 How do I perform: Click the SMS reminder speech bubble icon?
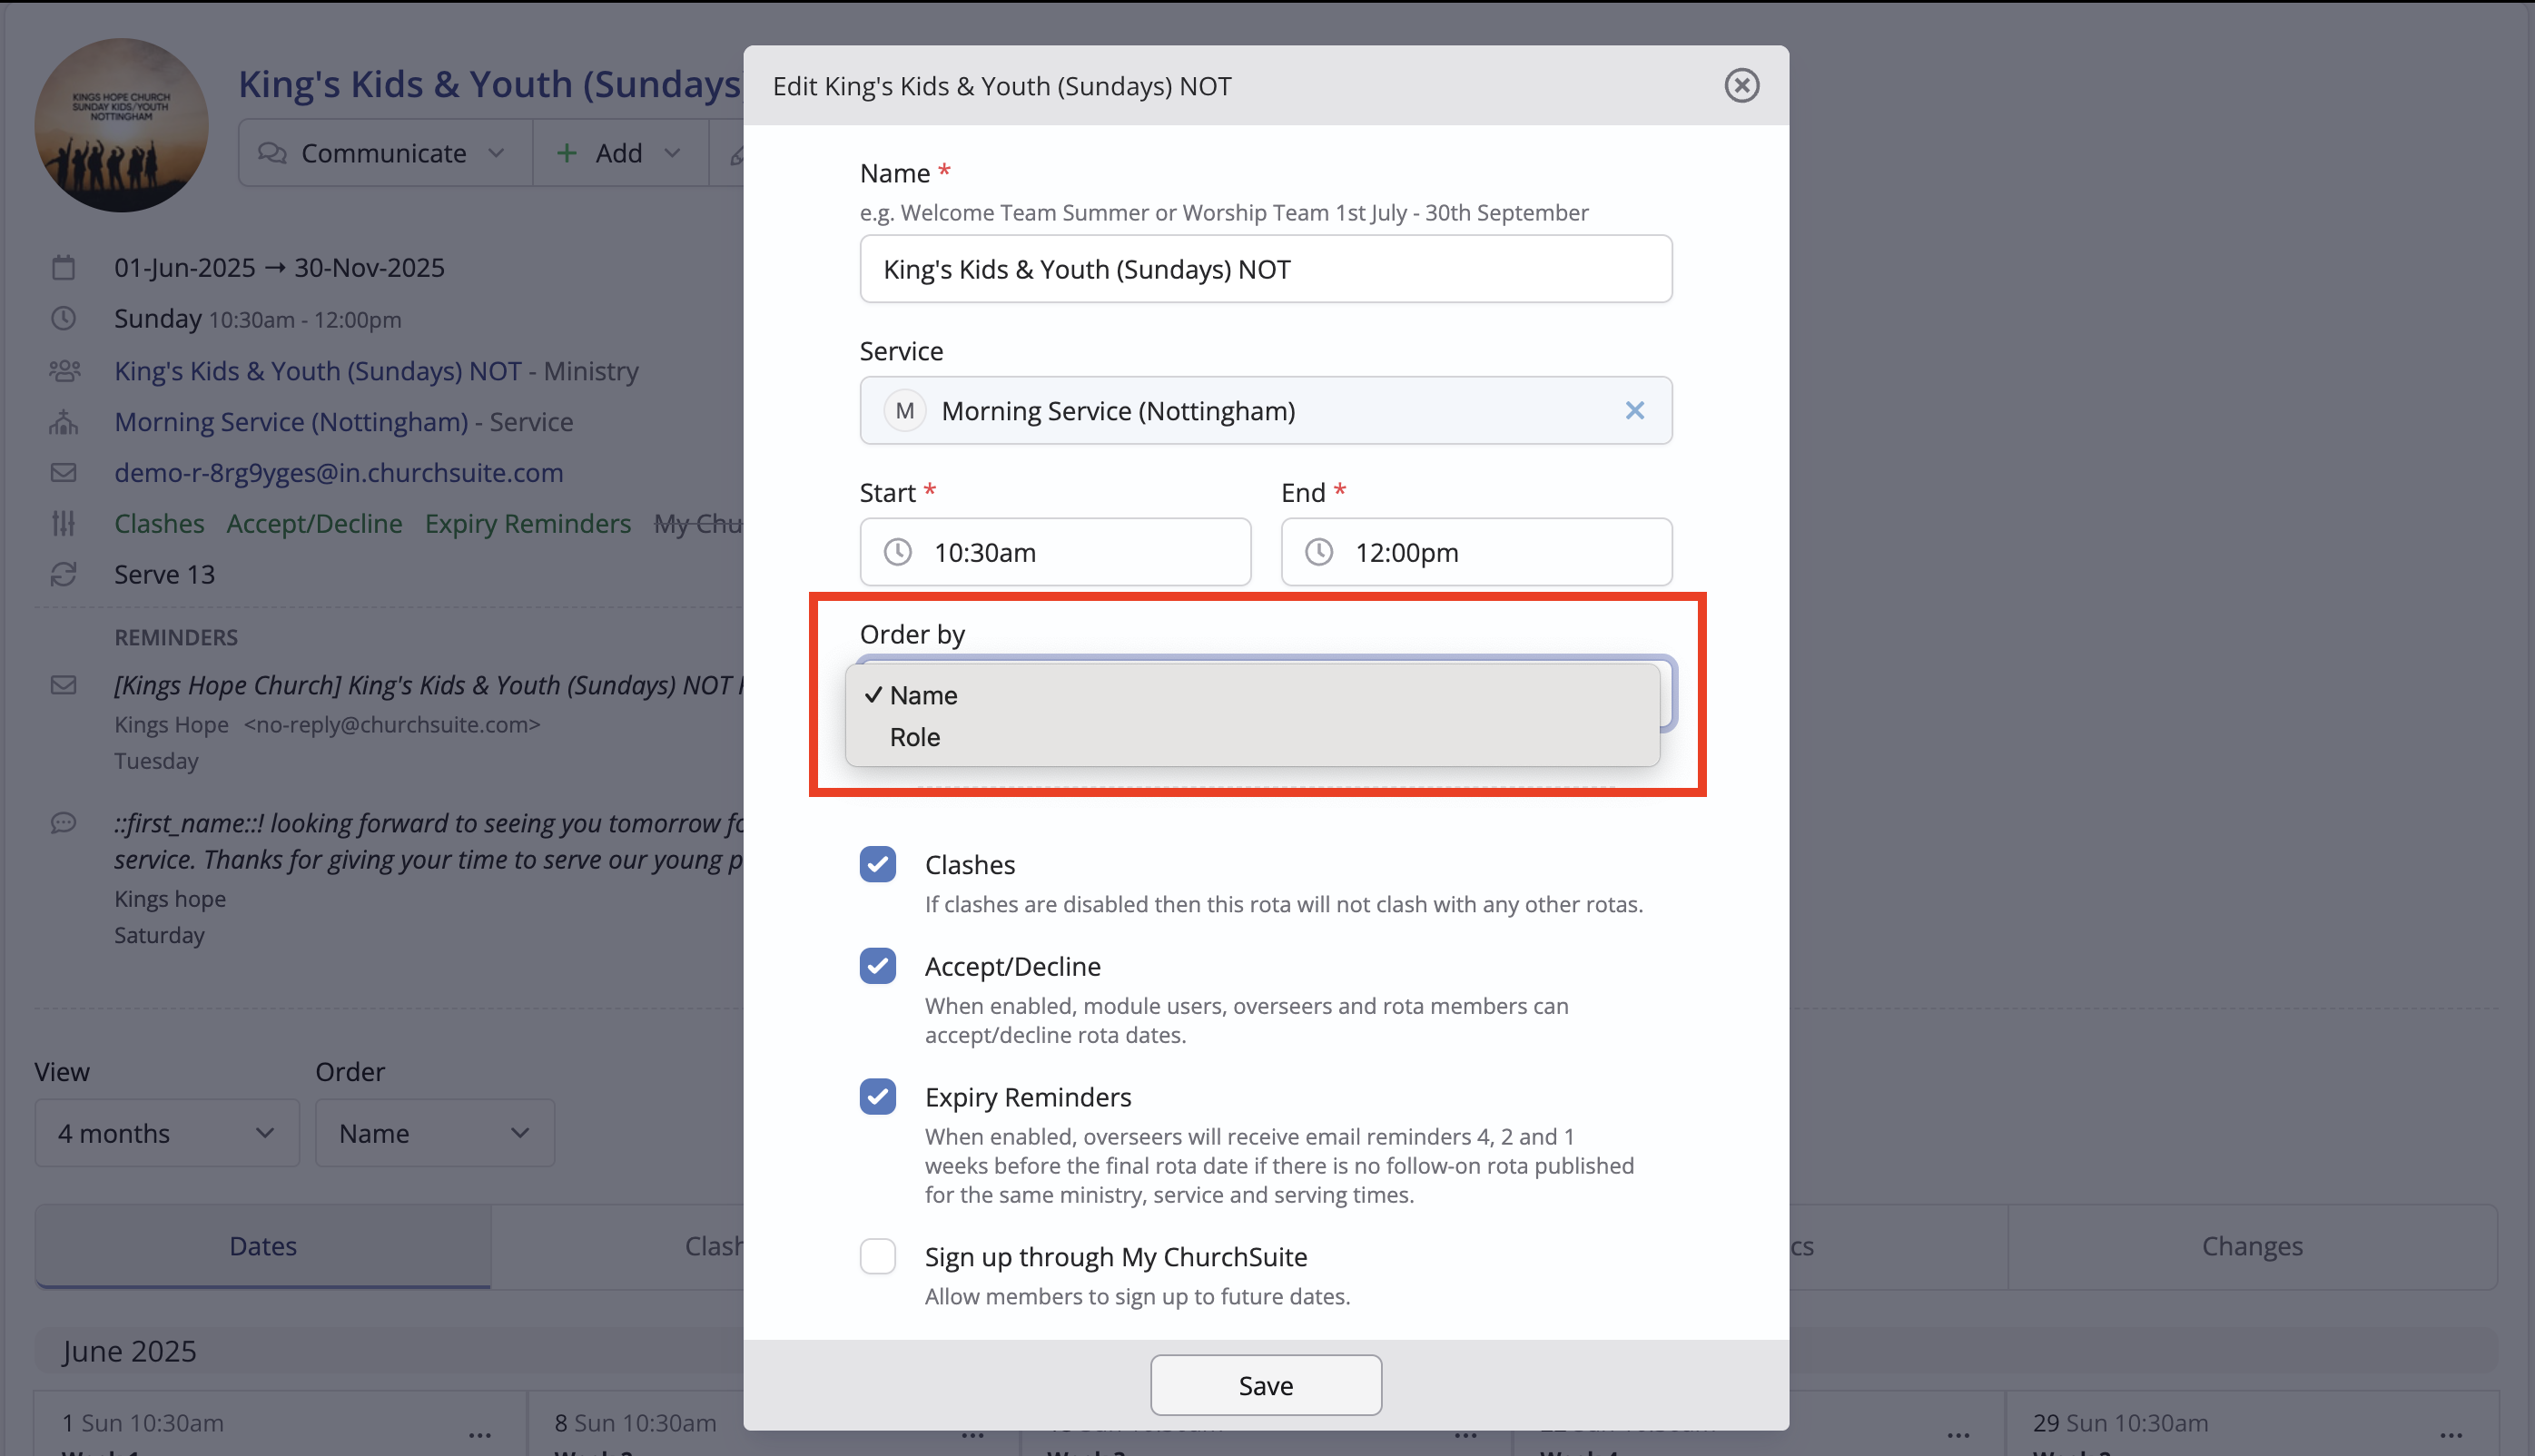[x=63, y=822]
